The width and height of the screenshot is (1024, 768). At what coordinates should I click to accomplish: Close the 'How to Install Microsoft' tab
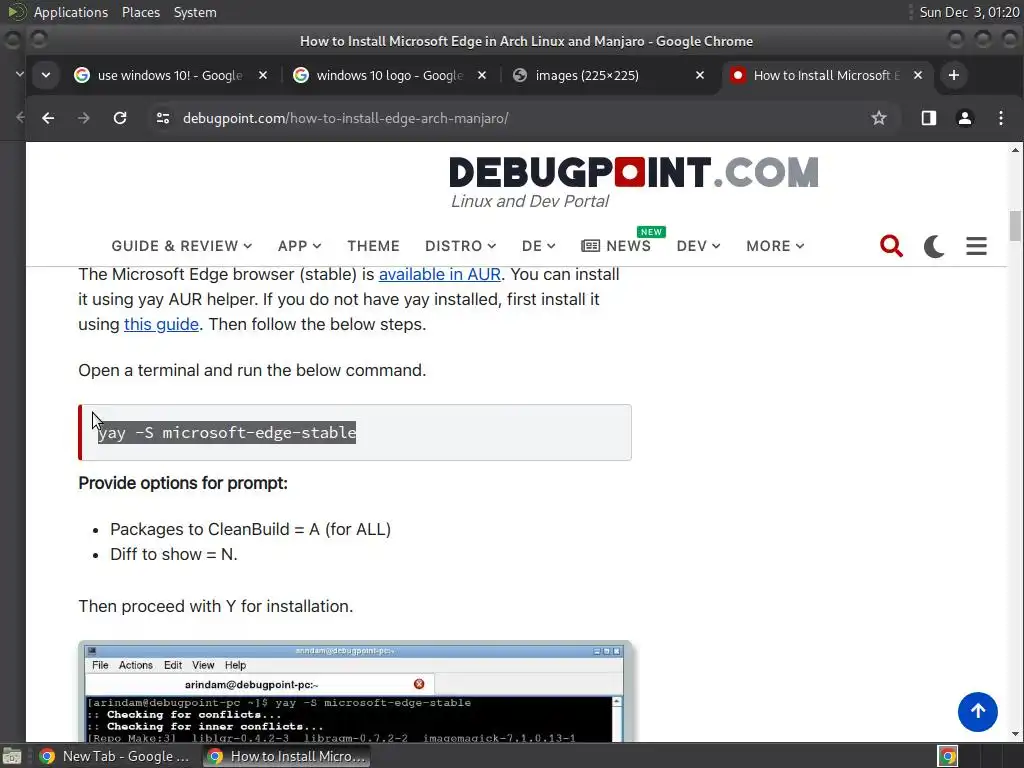point(918,75)
